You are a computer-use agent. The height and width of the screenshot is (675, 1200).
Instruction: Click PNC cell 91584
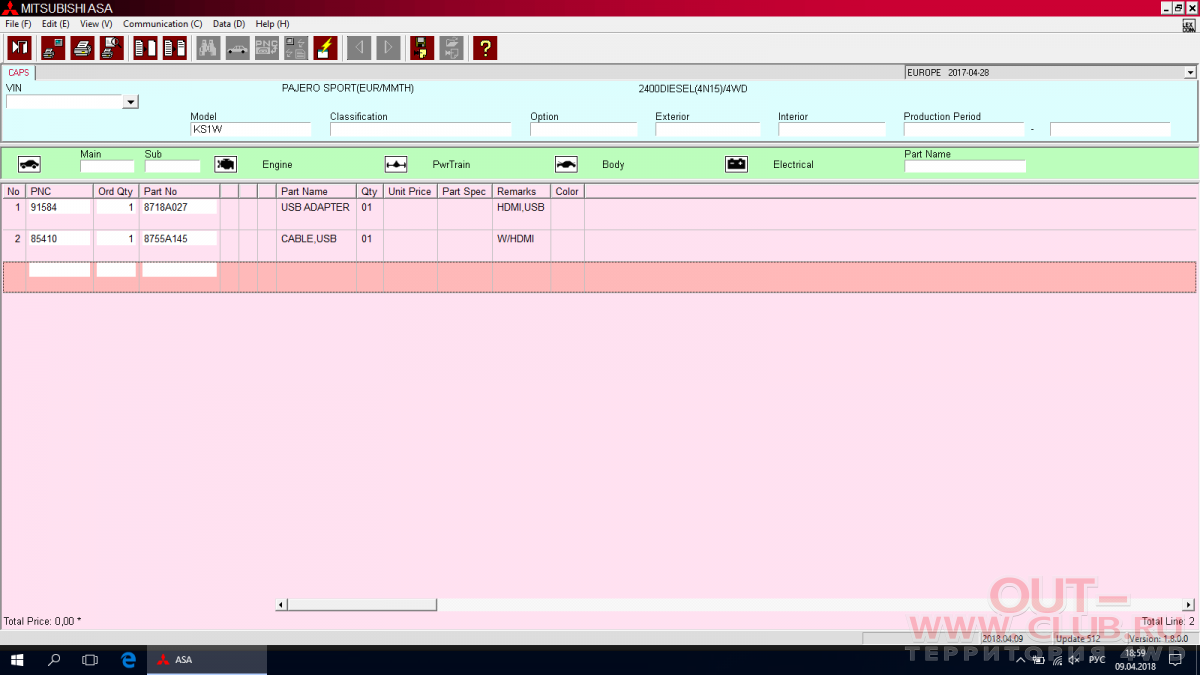(60, 207)
